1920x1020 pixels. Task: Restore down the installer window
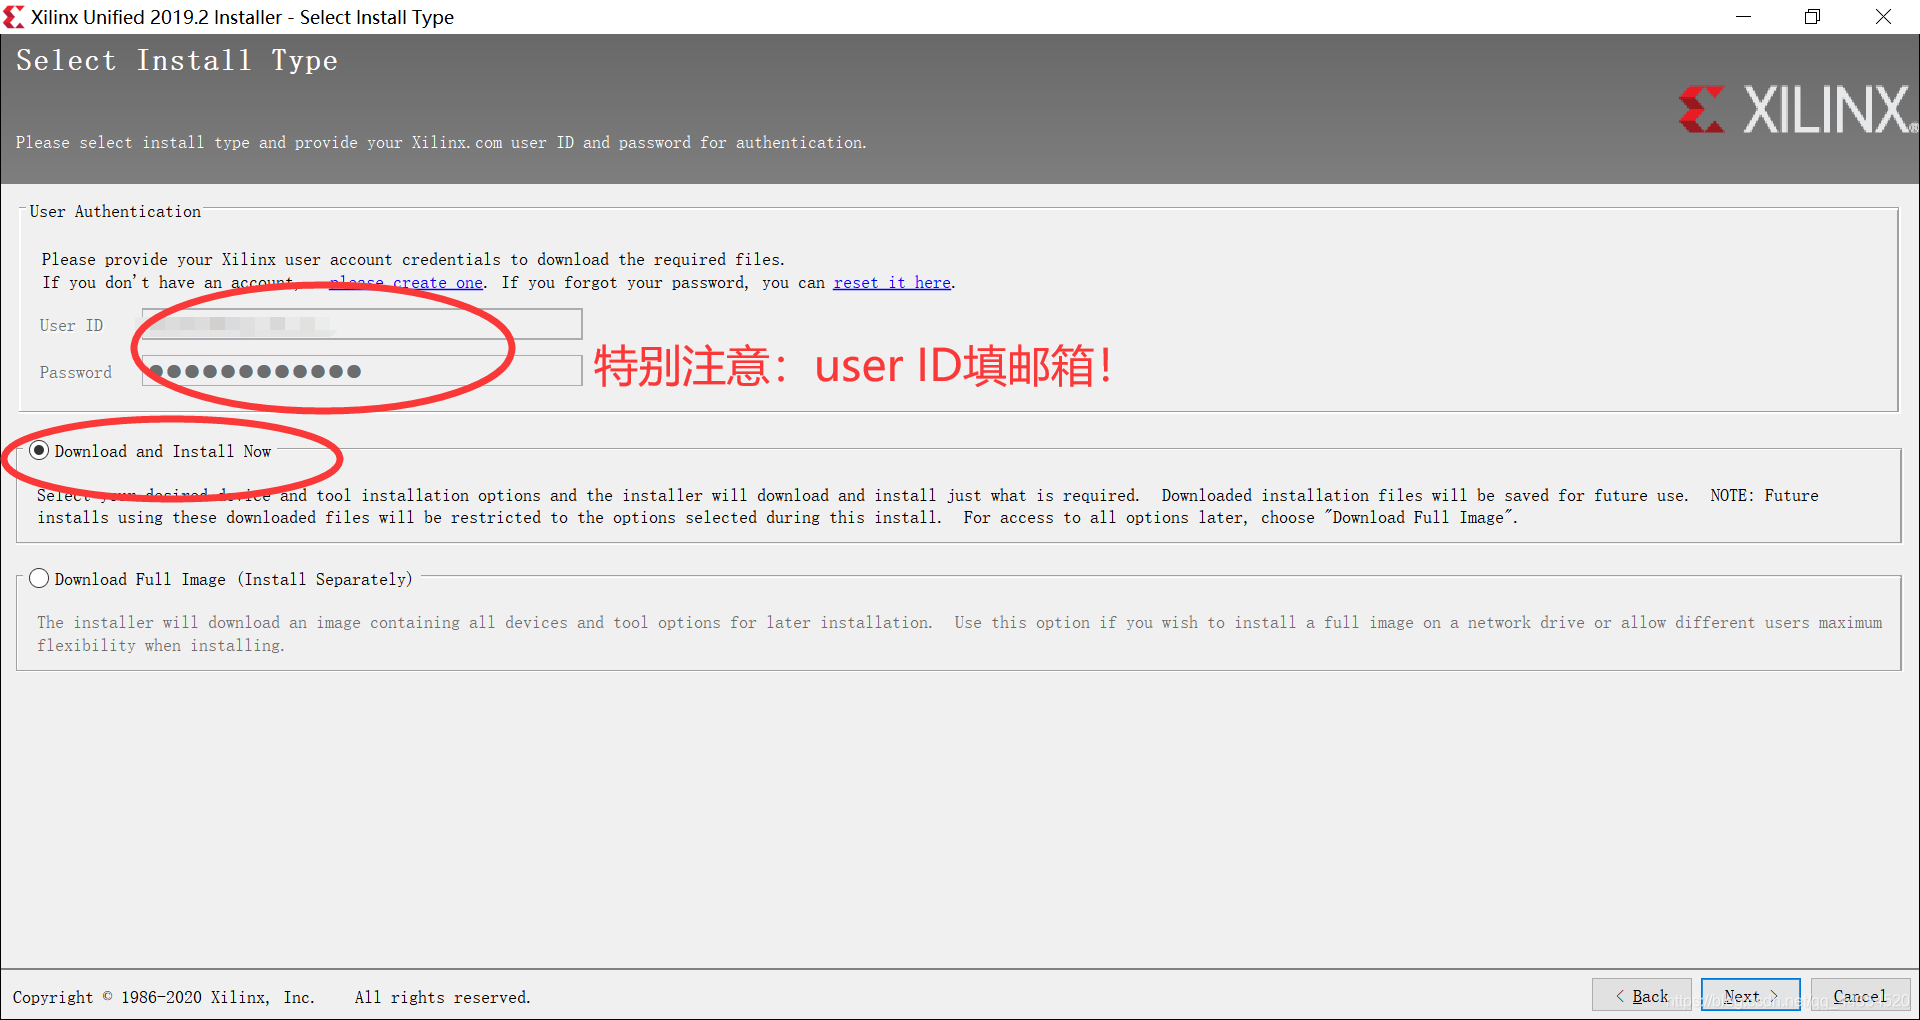pyautogui.click(x=1812, y=17)
